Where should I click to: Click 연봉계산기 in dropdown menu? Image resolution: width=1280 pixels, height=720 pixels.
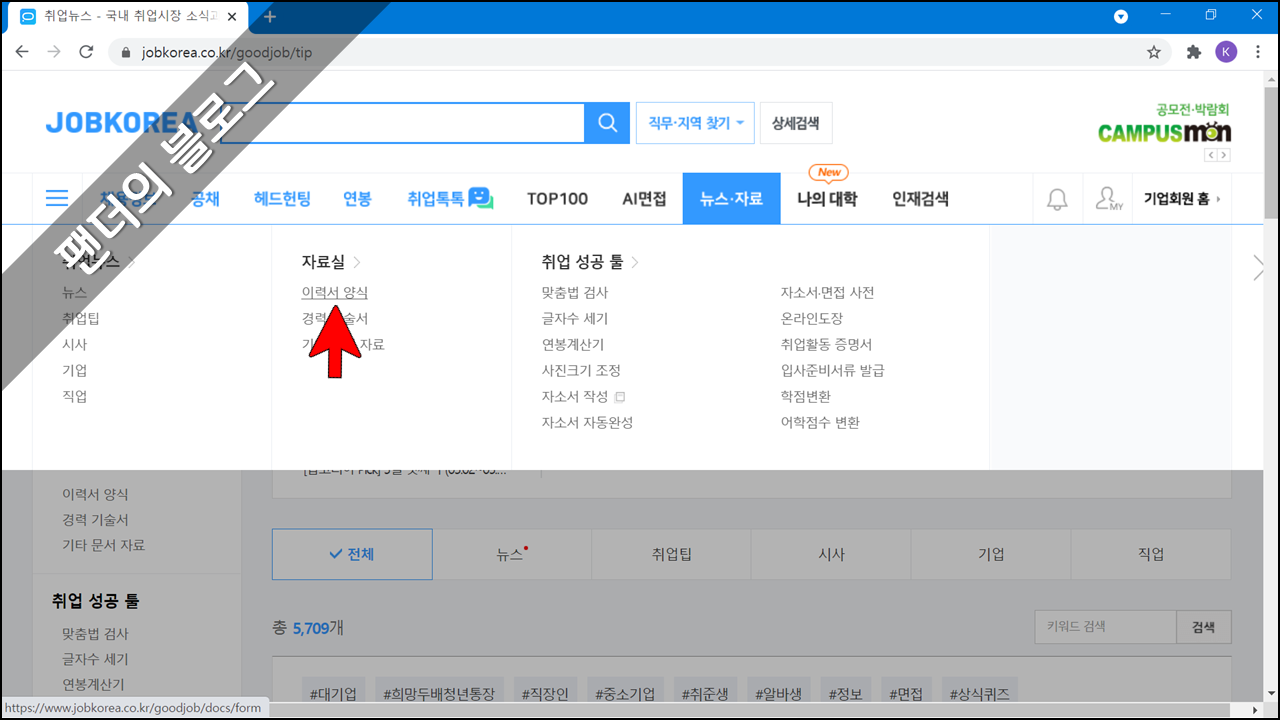(573, 344)
